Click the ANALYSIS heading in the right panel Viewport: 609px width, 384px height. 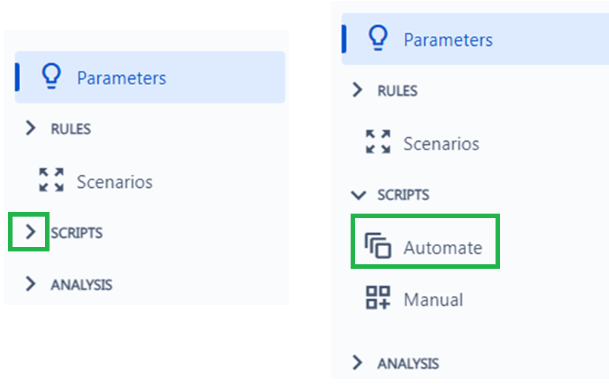[408, 364]
